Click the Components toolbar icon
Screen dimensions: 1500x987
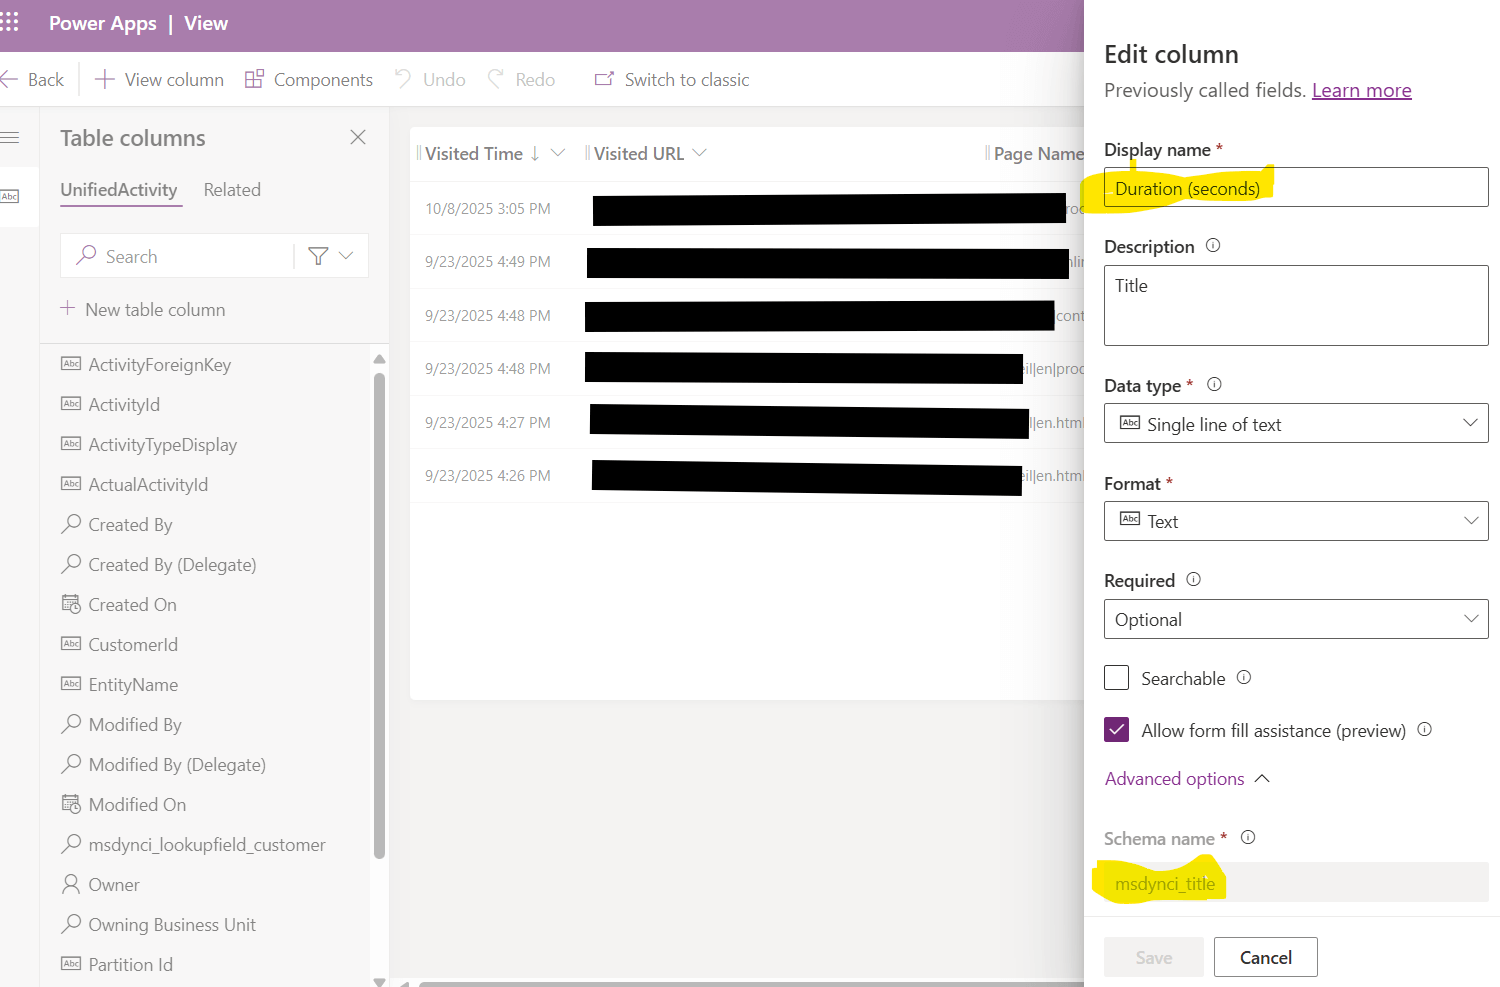tap(254, 79)
